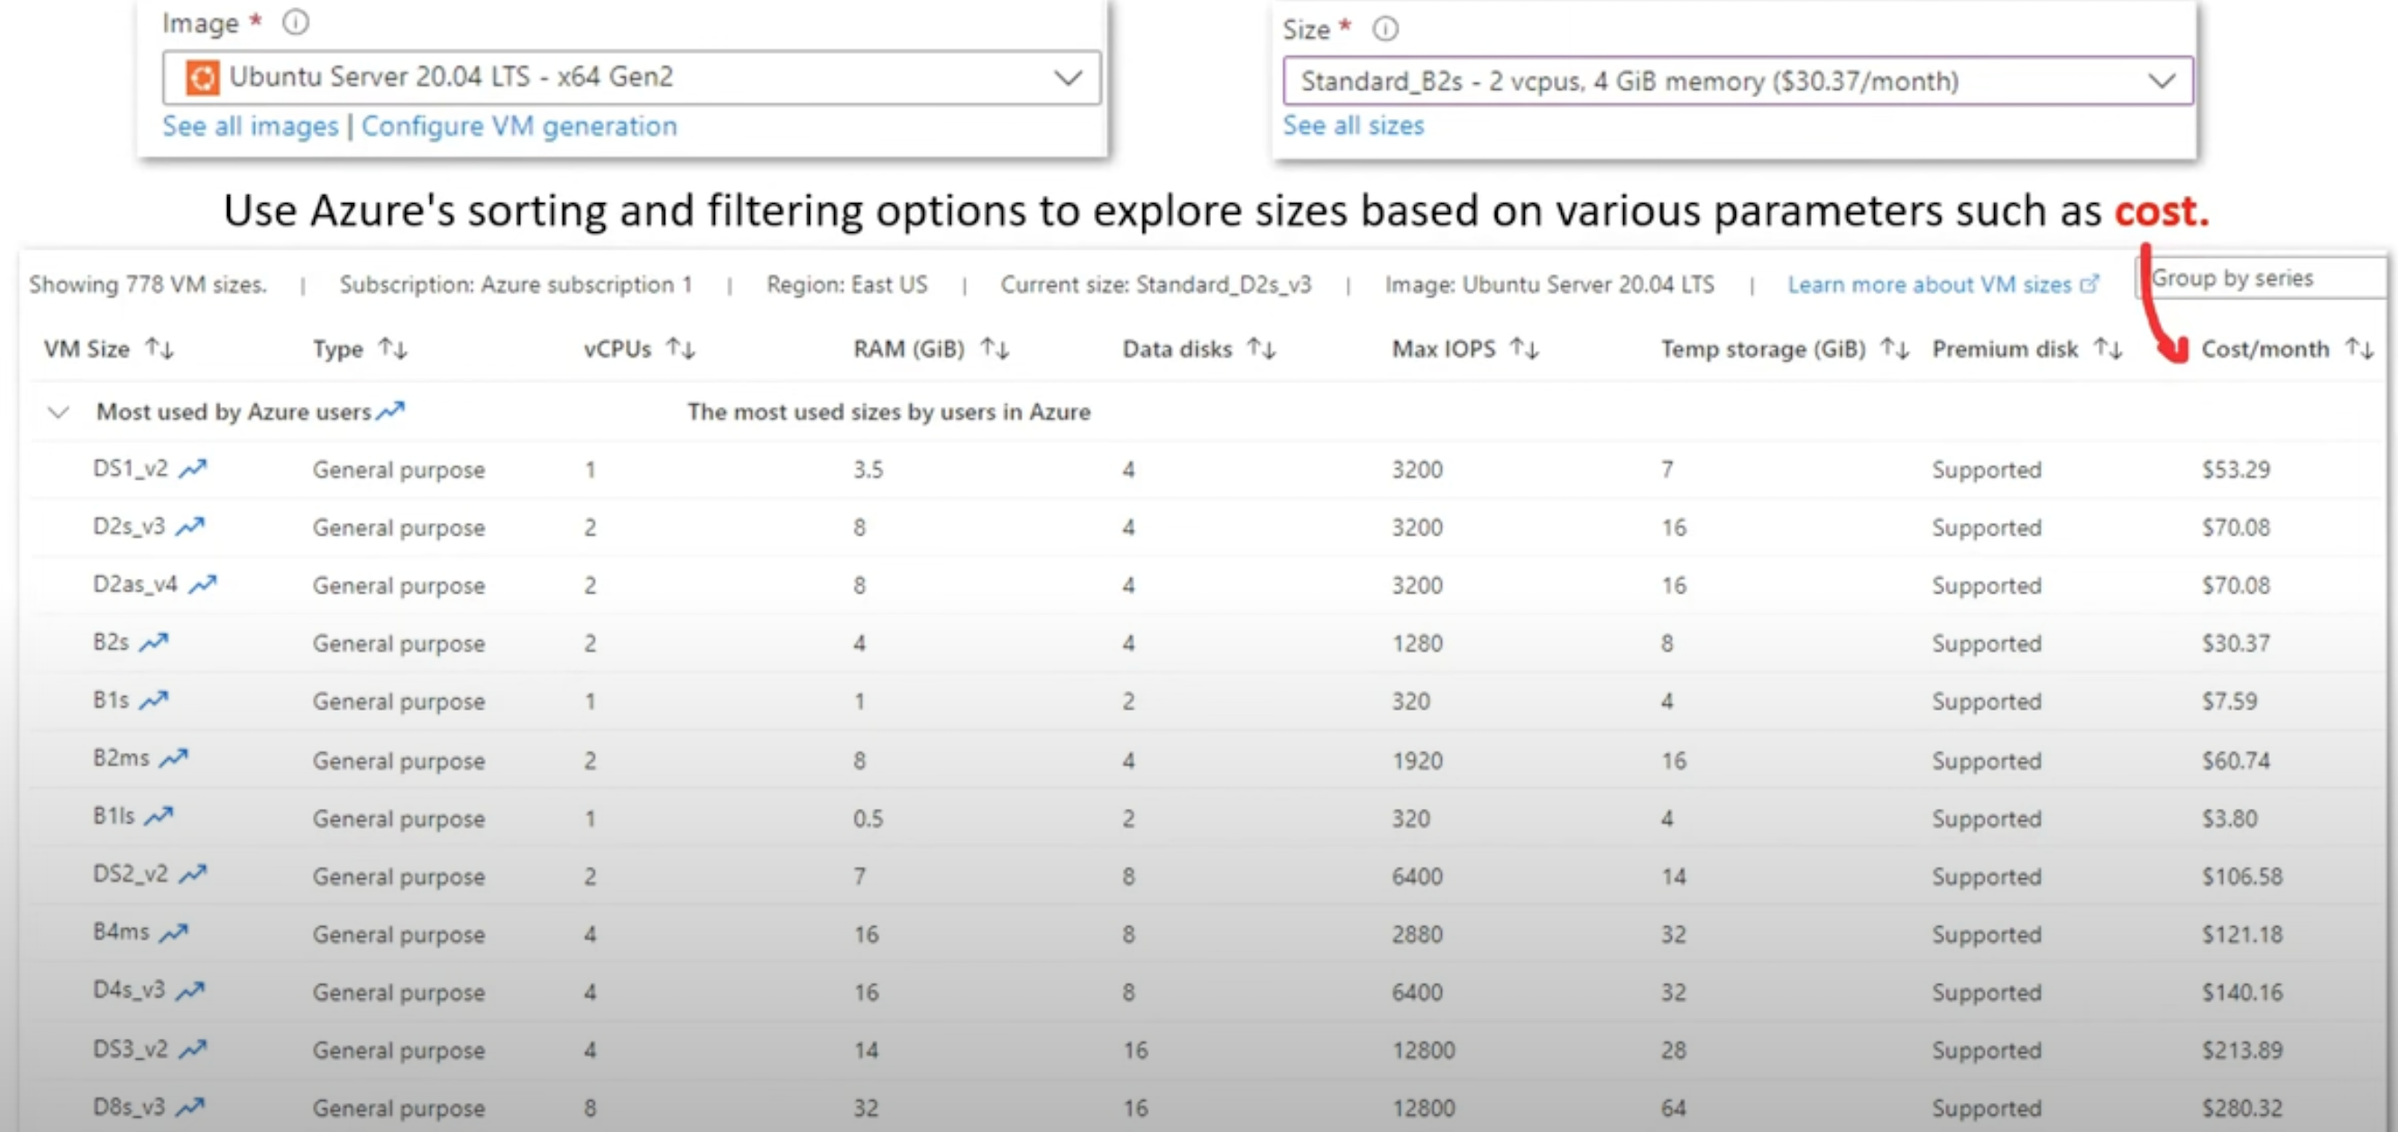
Task: Click trend icon next to Most used by Azure users
Action: pyautogui.click(x=391, y=410)
